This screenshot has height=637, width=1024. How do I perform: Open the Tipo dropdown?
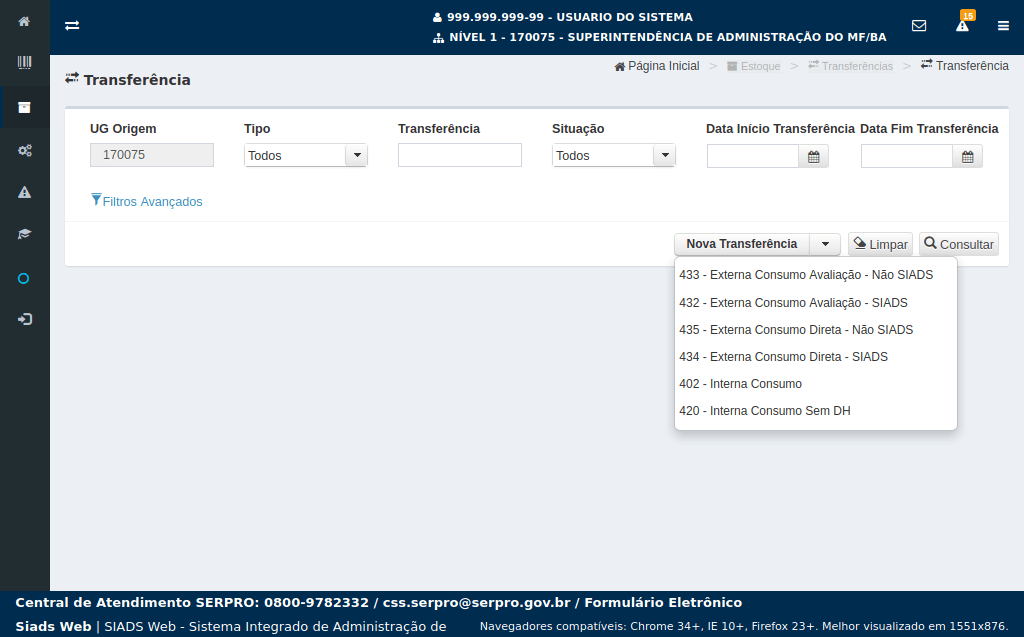pyautogui.click(x=306, y=155)
